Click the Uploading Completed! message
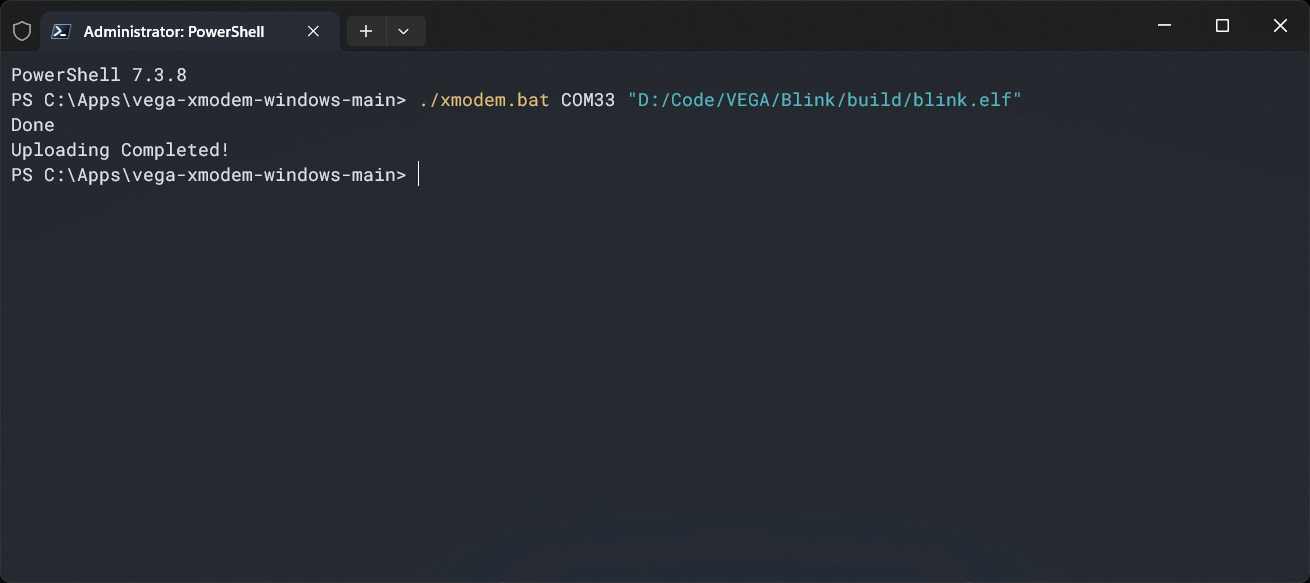1310x583 pixels. pos(120,150)
